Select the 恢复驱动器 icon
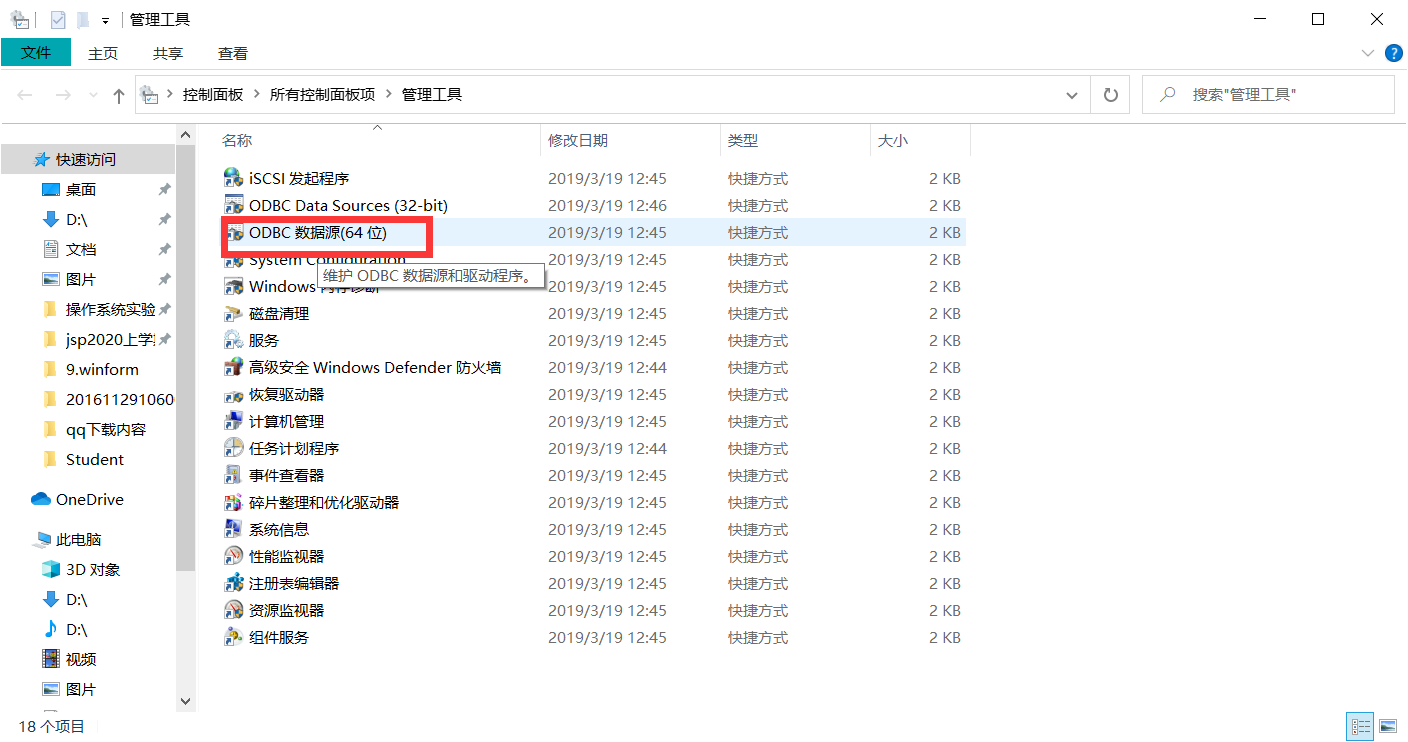Image resolution: width=1408 pixels, height=742 pixels. point(233,394)
